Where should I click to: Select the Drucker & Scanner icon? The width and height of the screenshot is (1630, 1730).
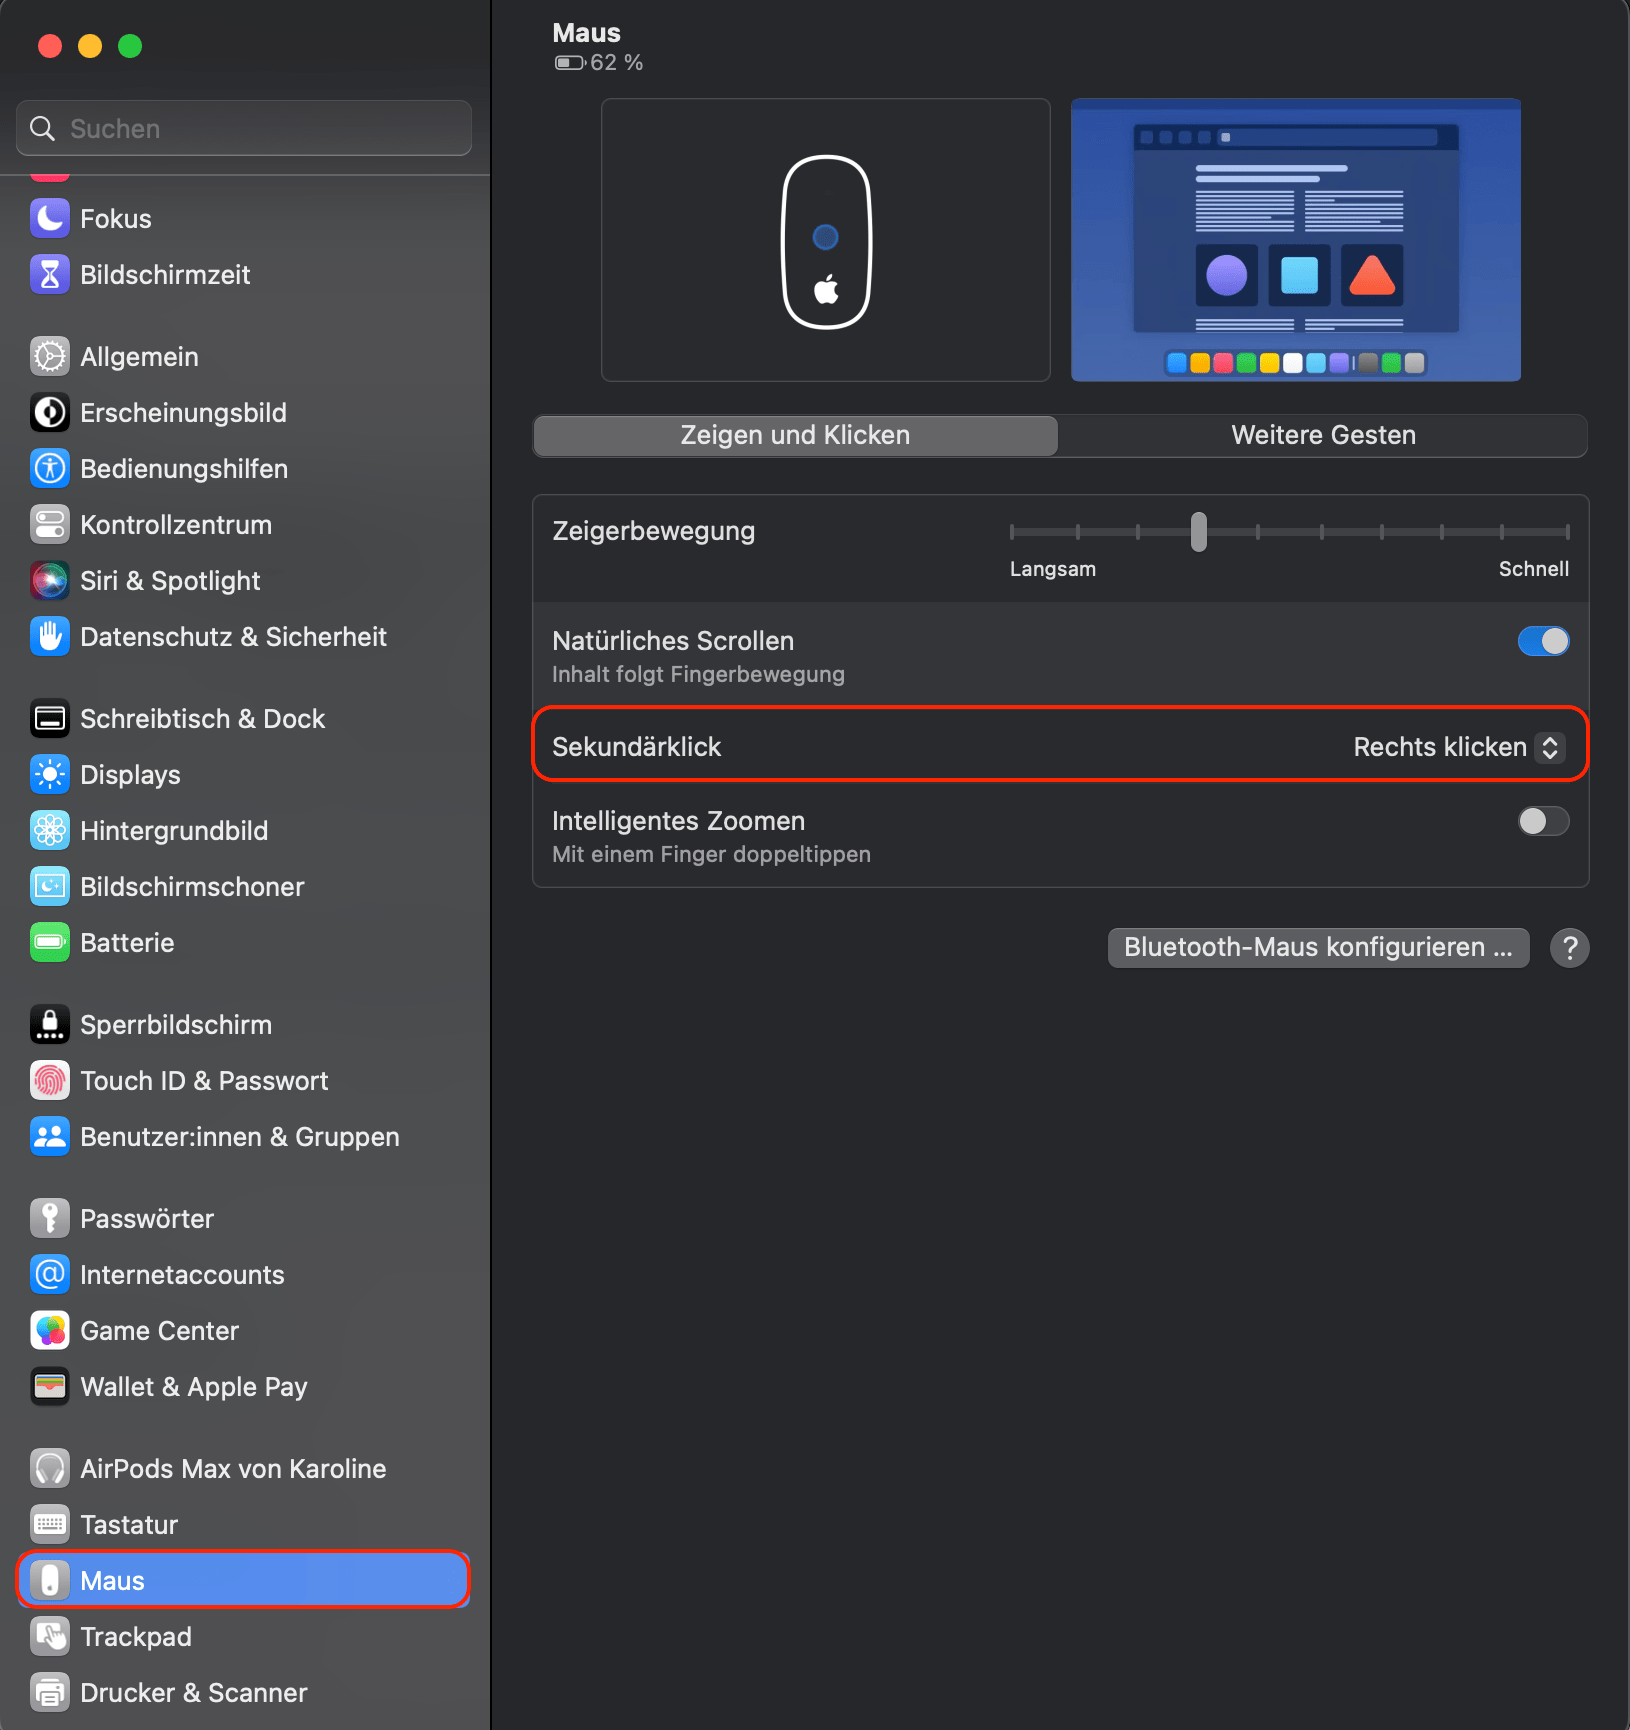point(50,1692)
